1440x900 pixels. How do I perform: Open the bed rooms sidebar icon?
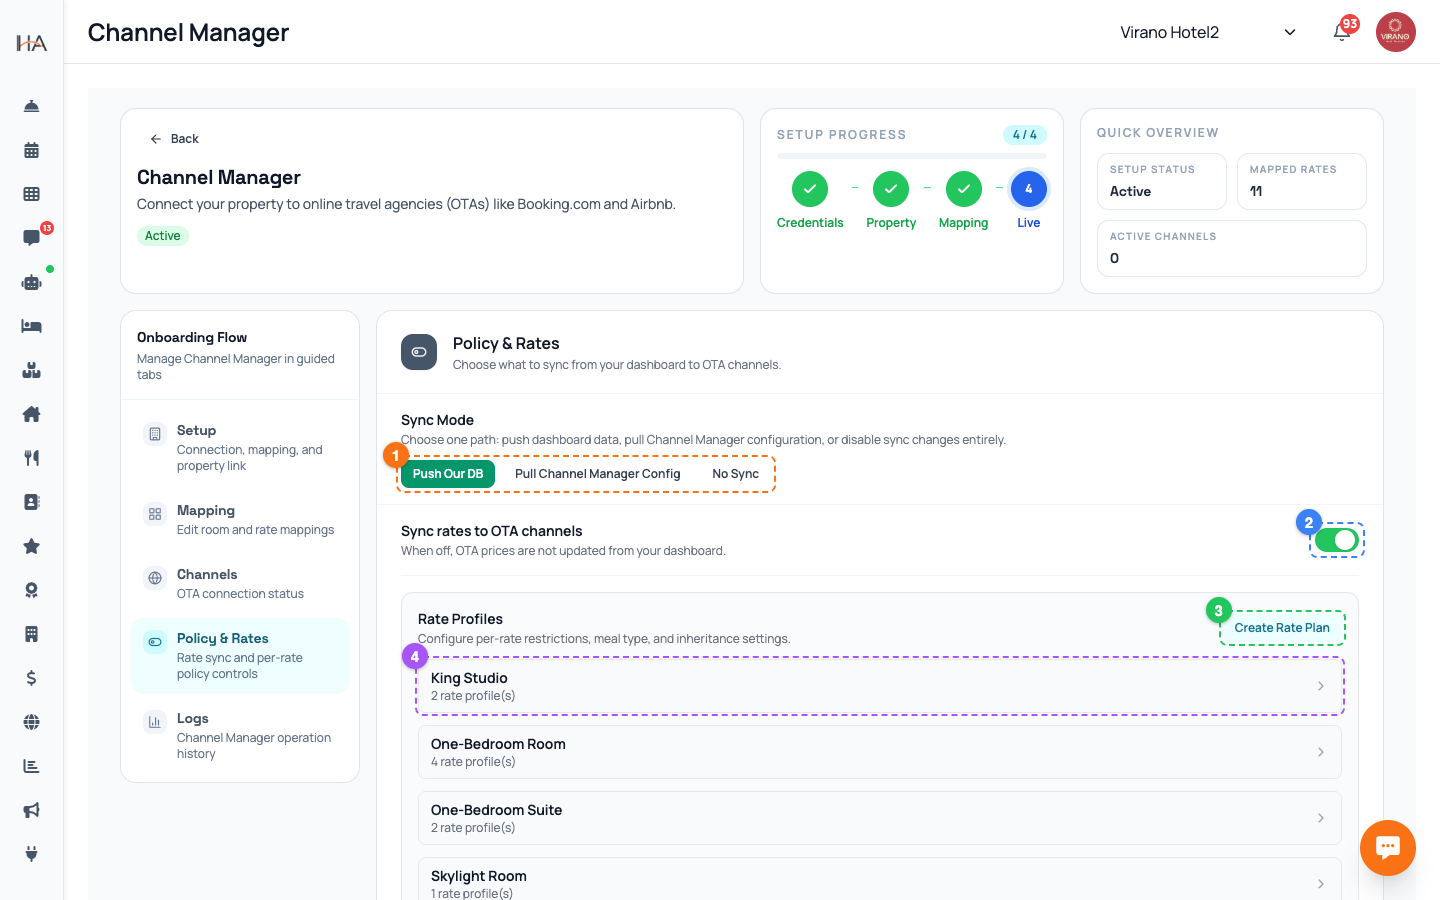32,326
